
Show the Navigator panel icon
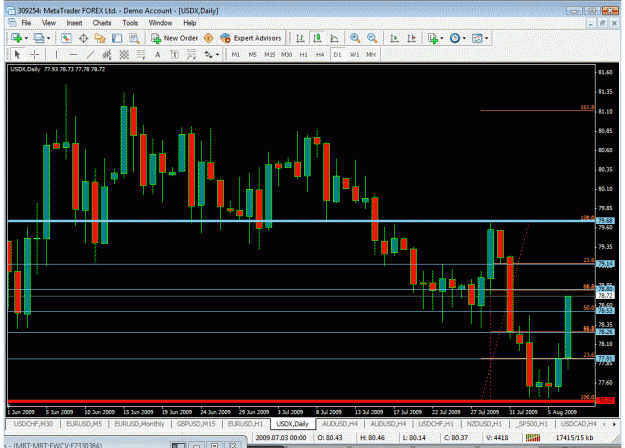pos(100,38)
